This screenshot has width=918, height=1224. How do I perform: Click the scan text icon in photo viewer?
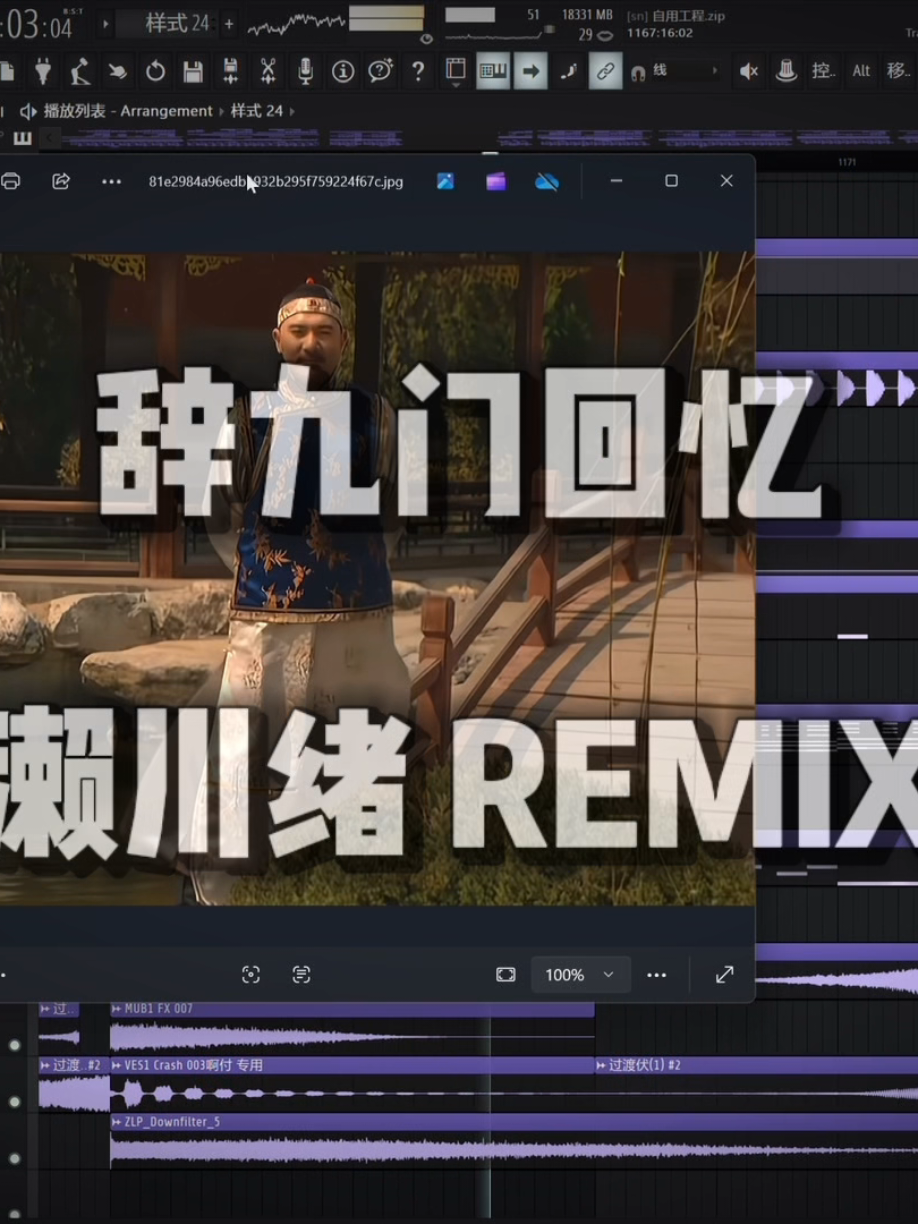point(301,974)
